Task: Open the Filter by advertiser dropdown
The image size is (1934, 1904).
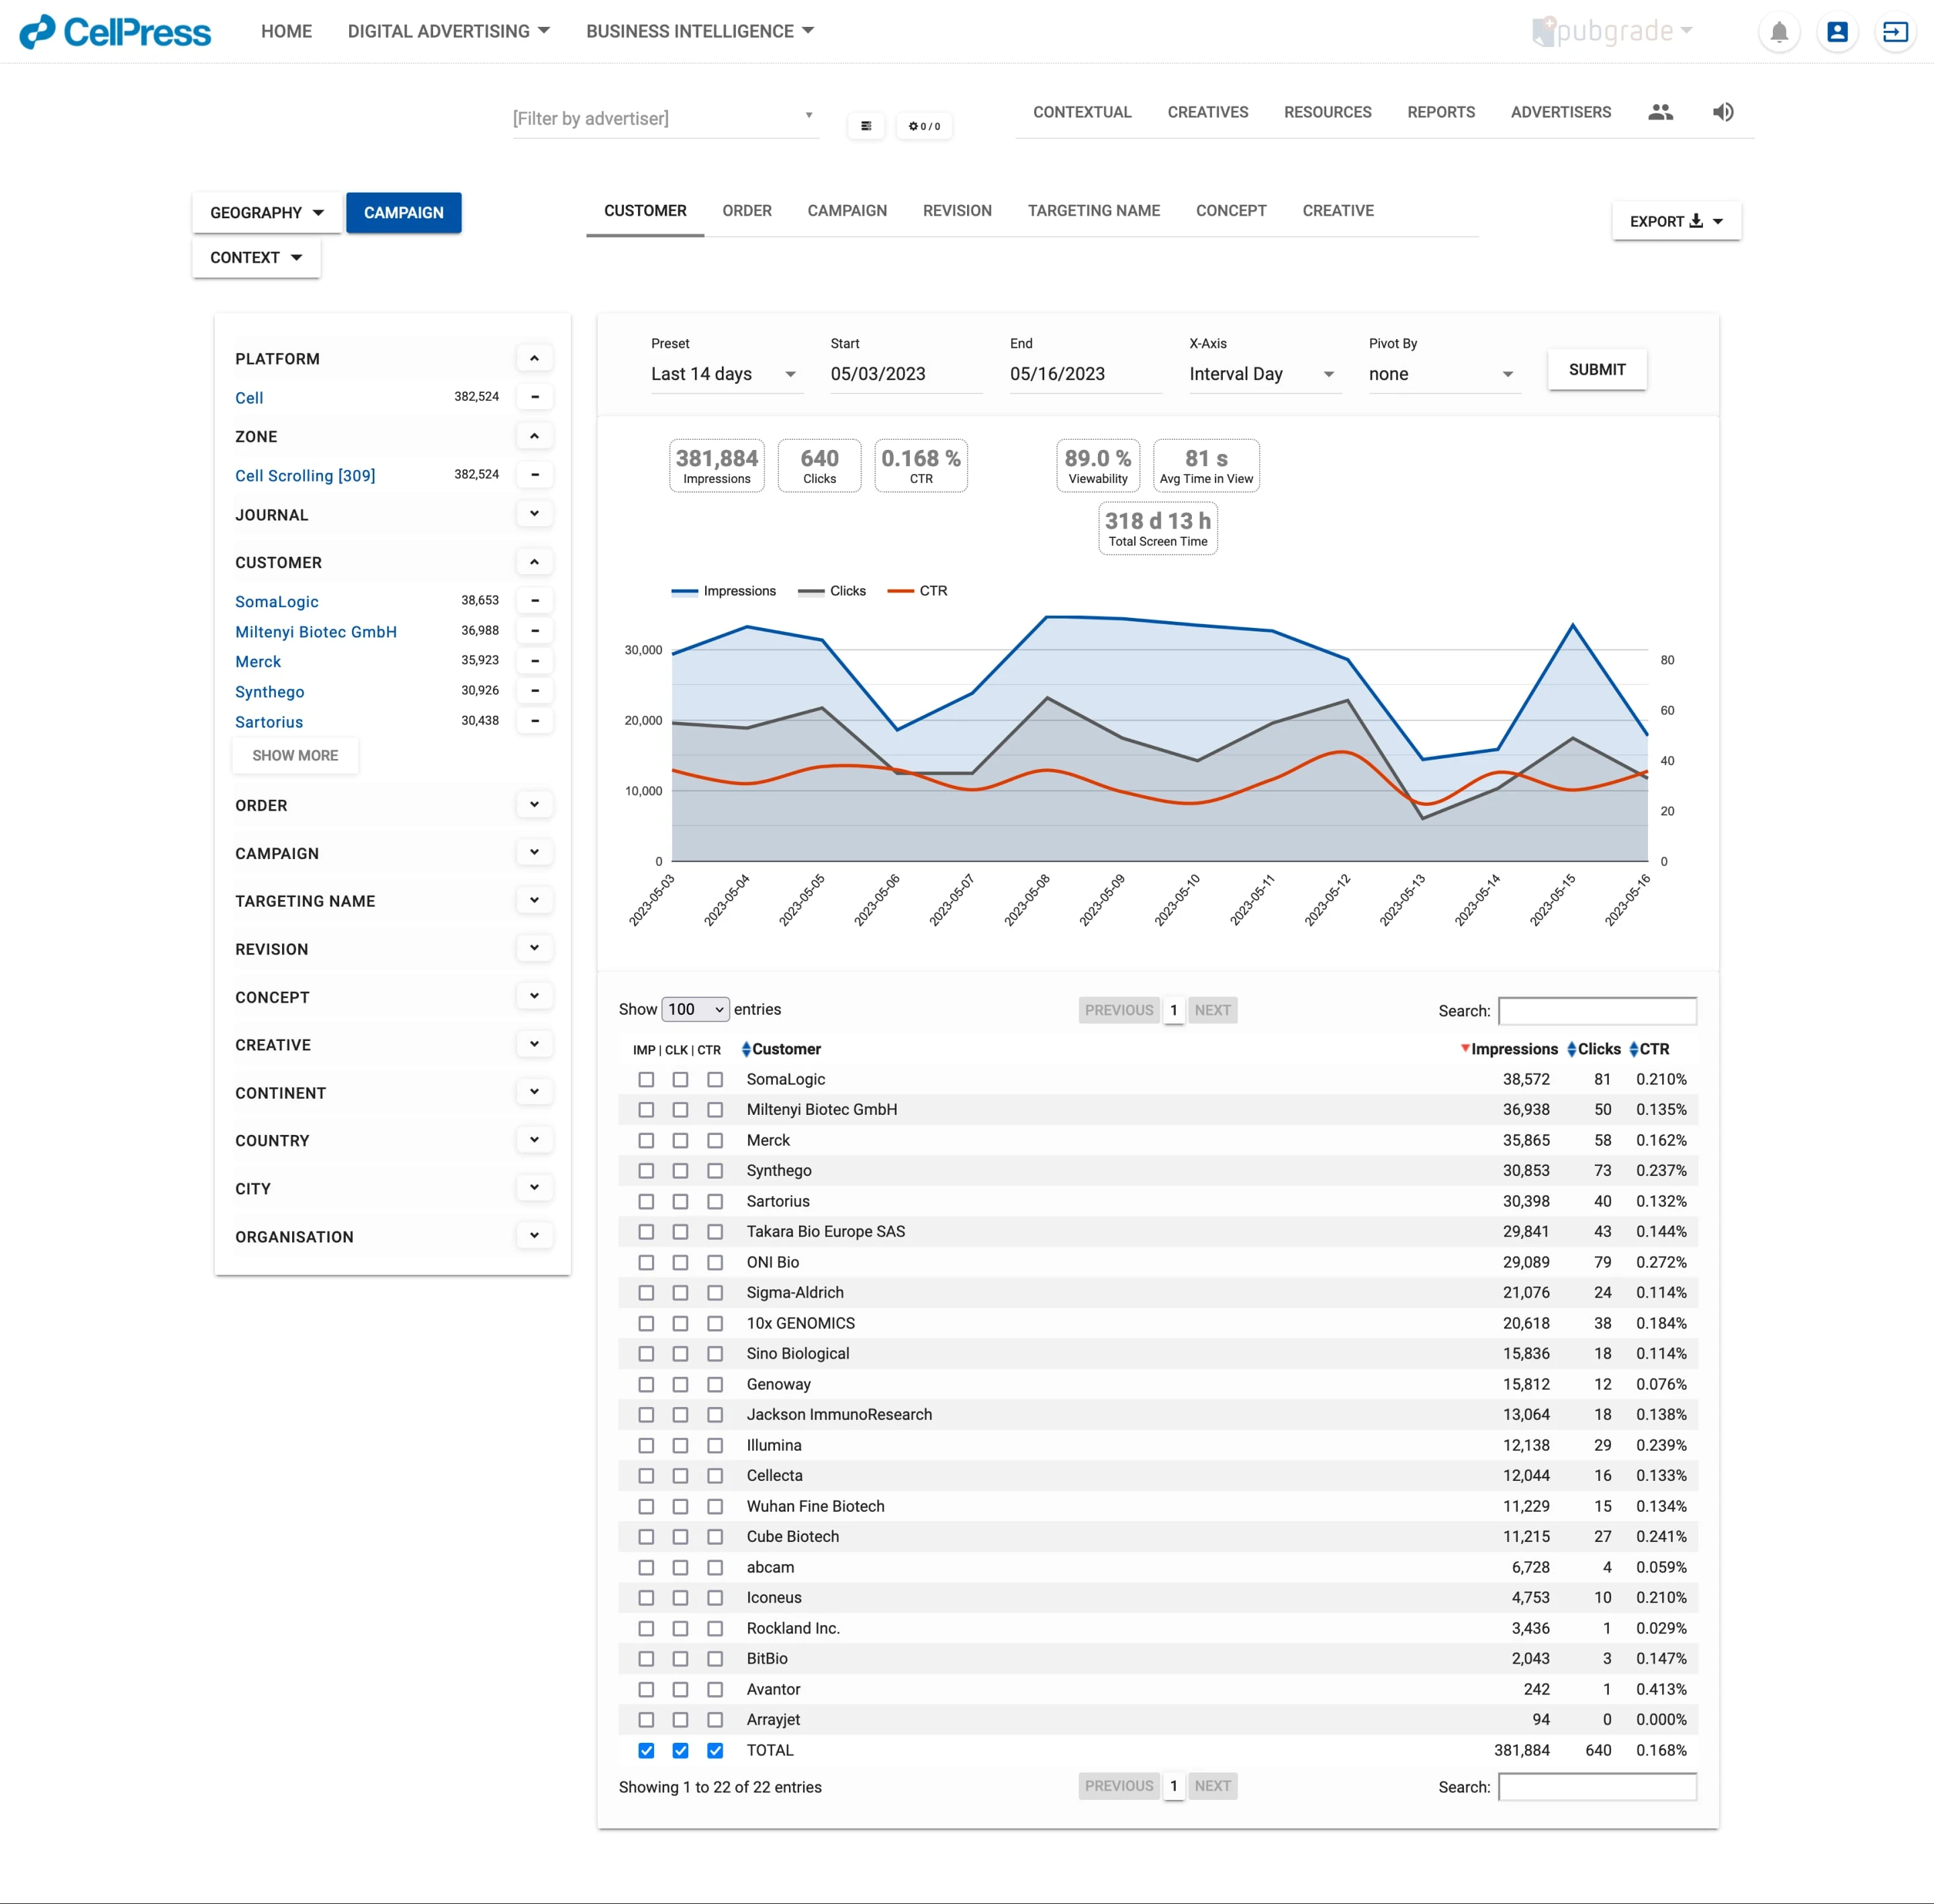Action: pos(666,119)
